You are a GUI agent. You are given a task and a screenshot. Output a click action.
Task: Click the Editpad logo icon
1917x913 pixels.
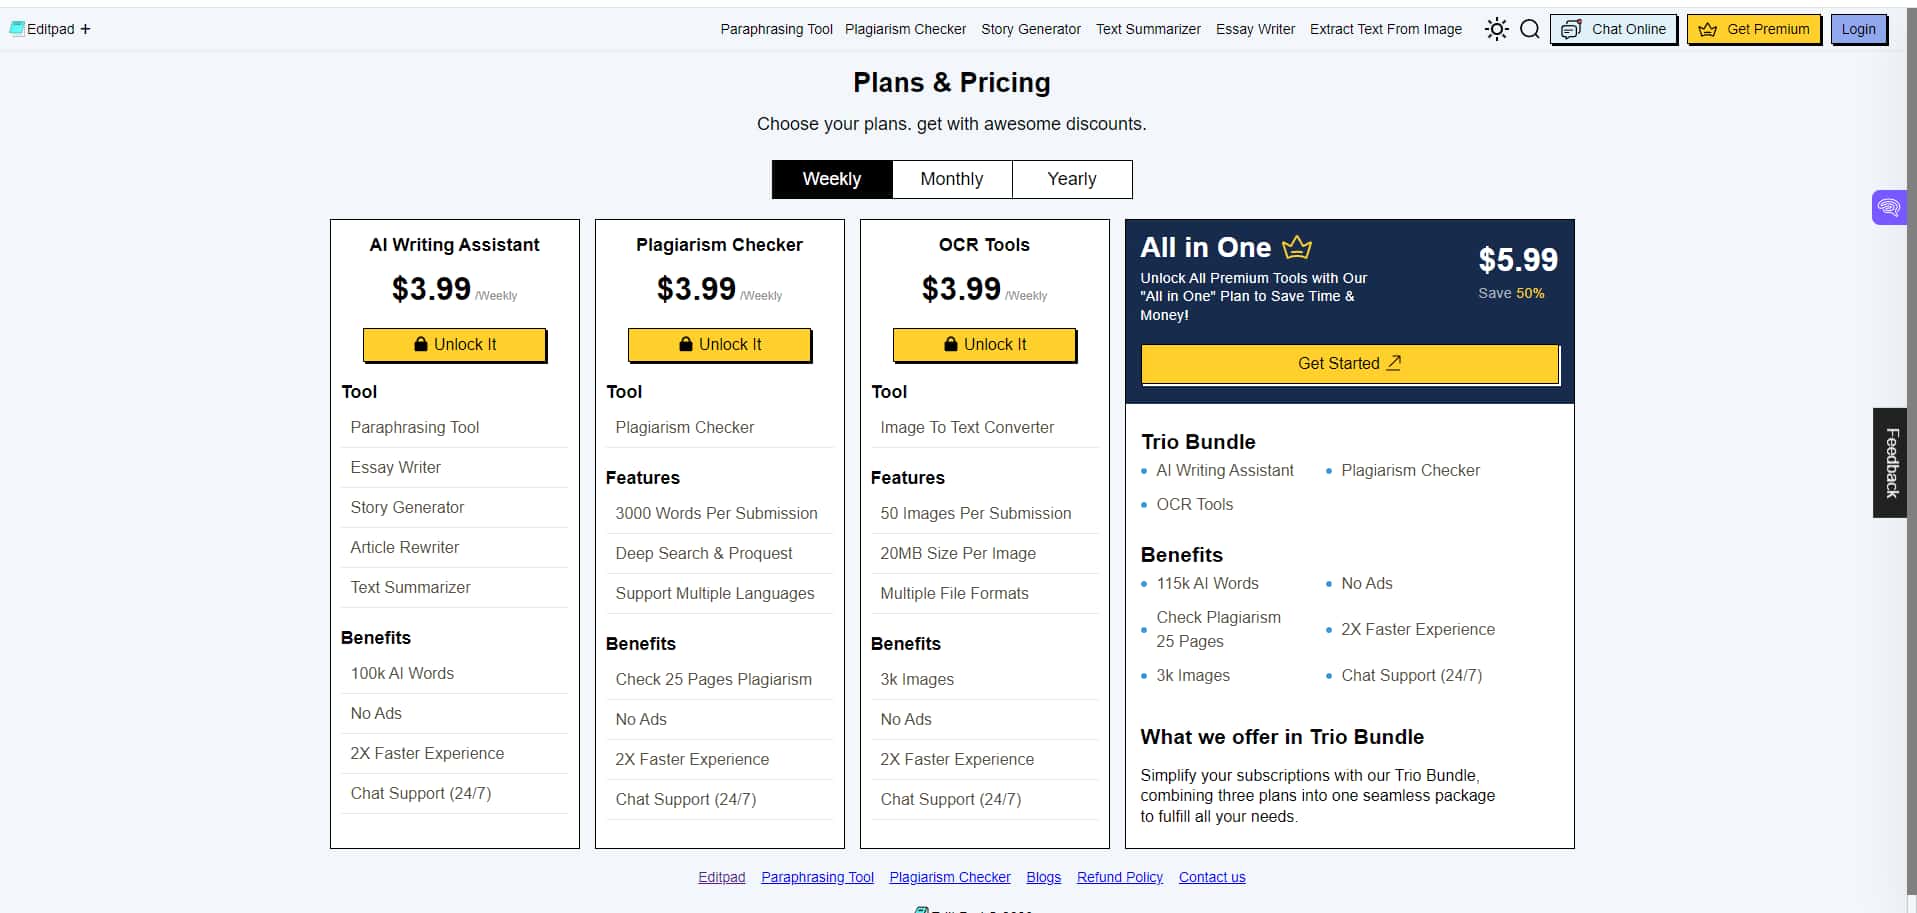click(x=17, y=29)
